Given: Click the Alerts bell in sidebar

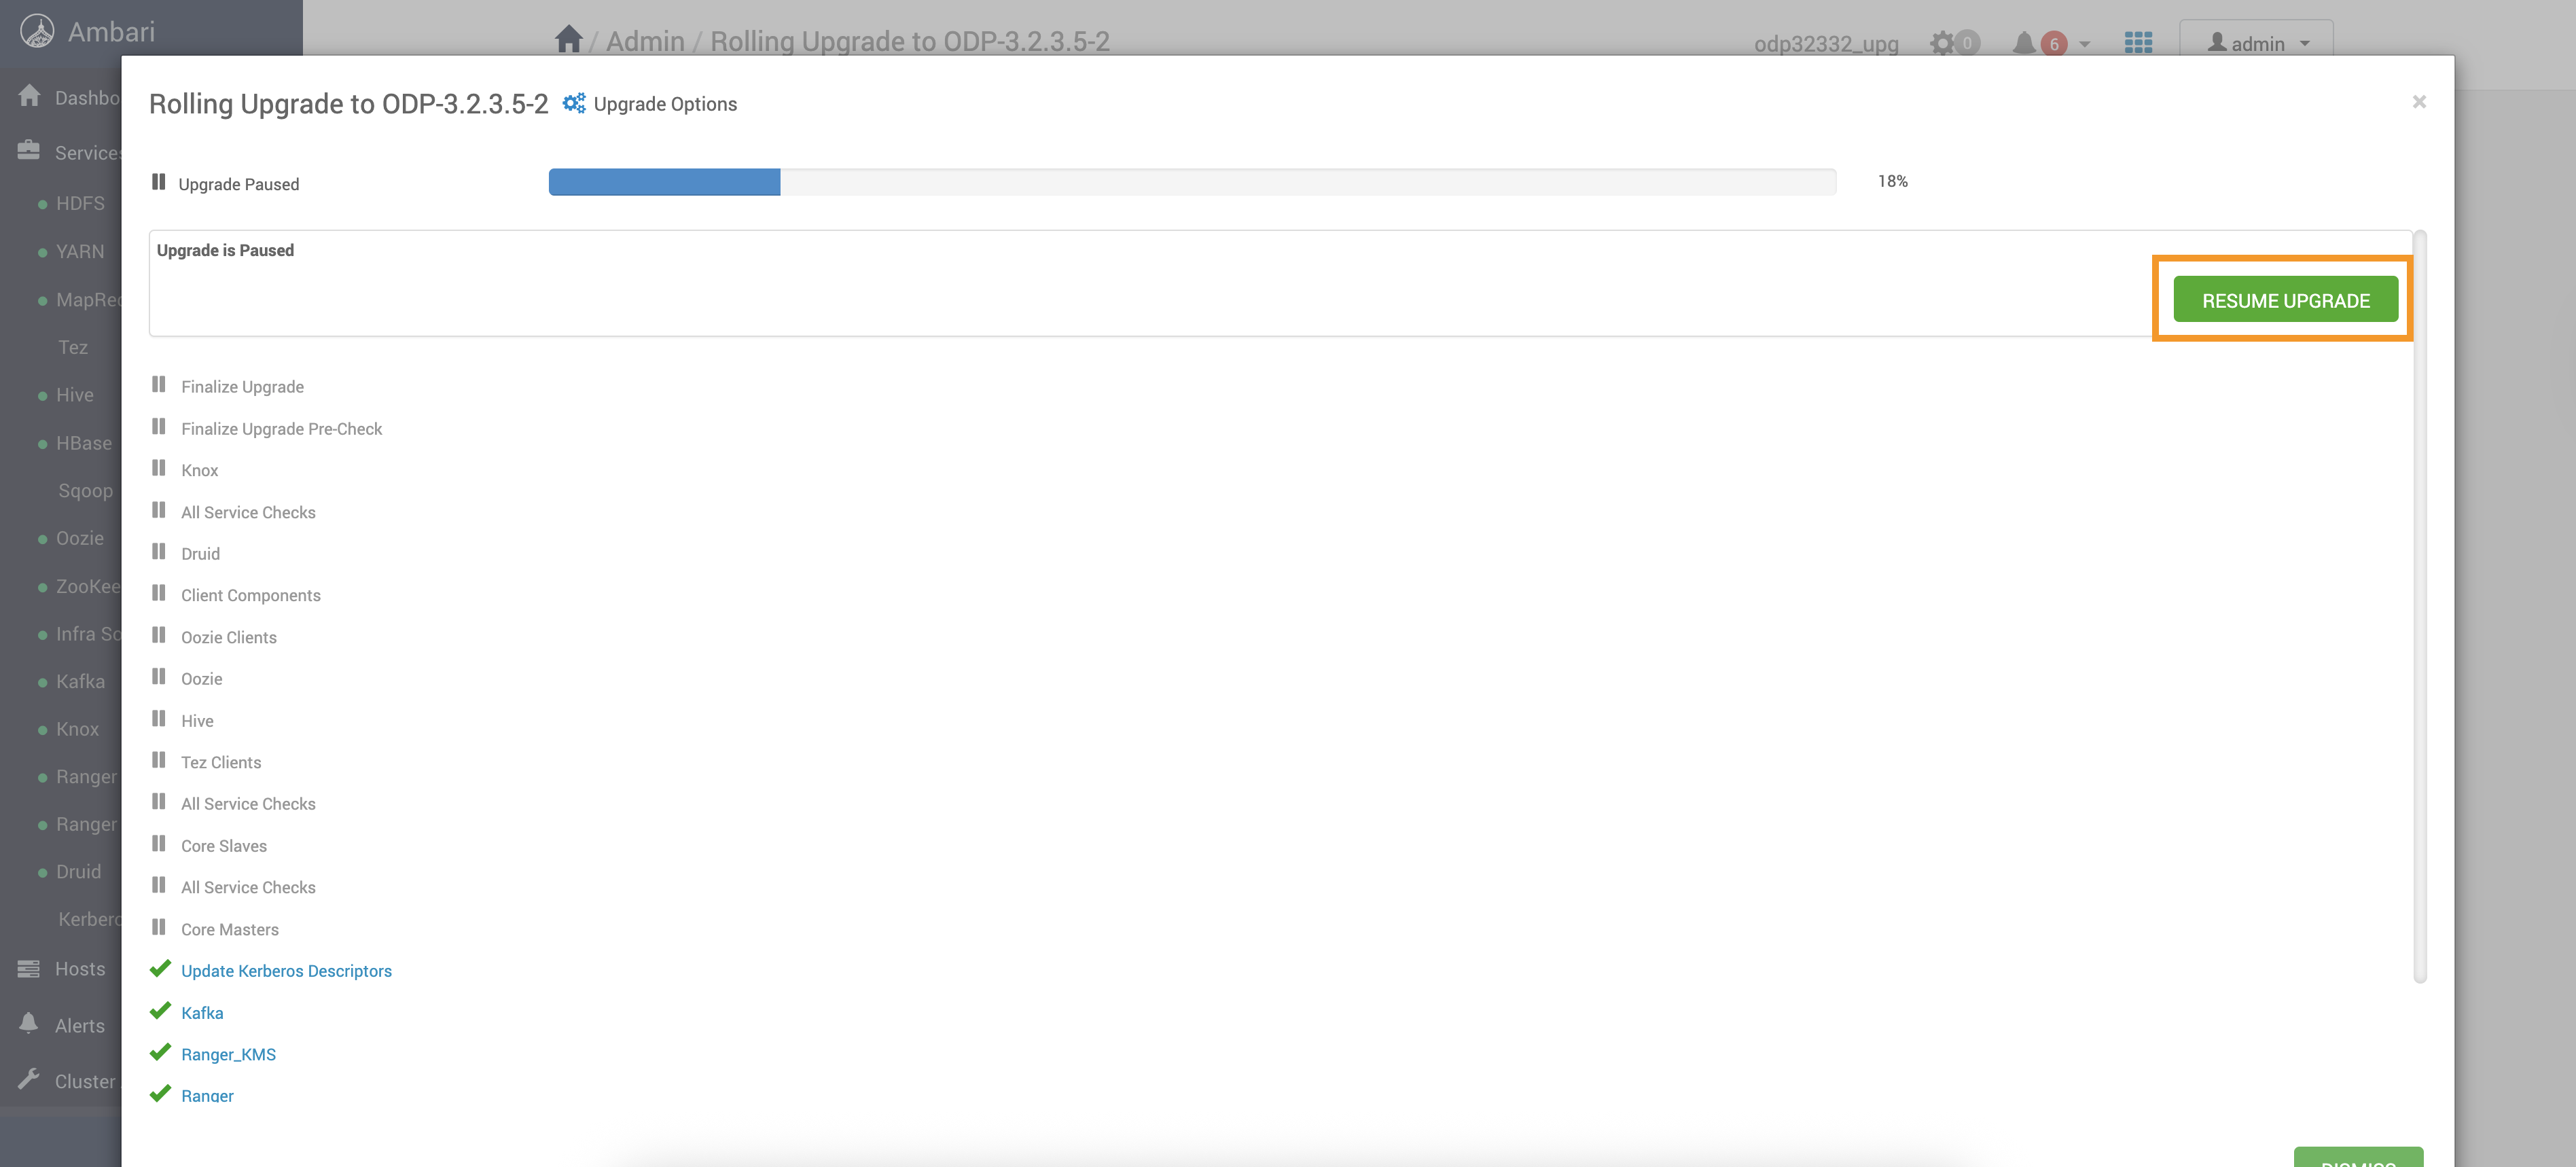Looking at the screenshot, I should (x=29, y=1023).
